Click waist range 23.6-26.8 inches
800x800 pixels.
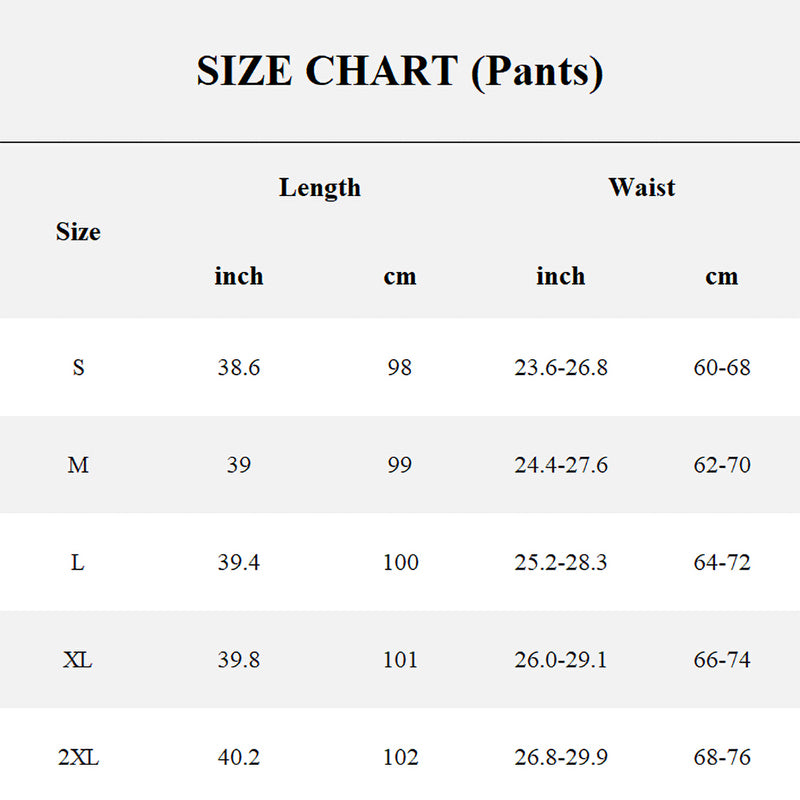click(x=560, y=368)
